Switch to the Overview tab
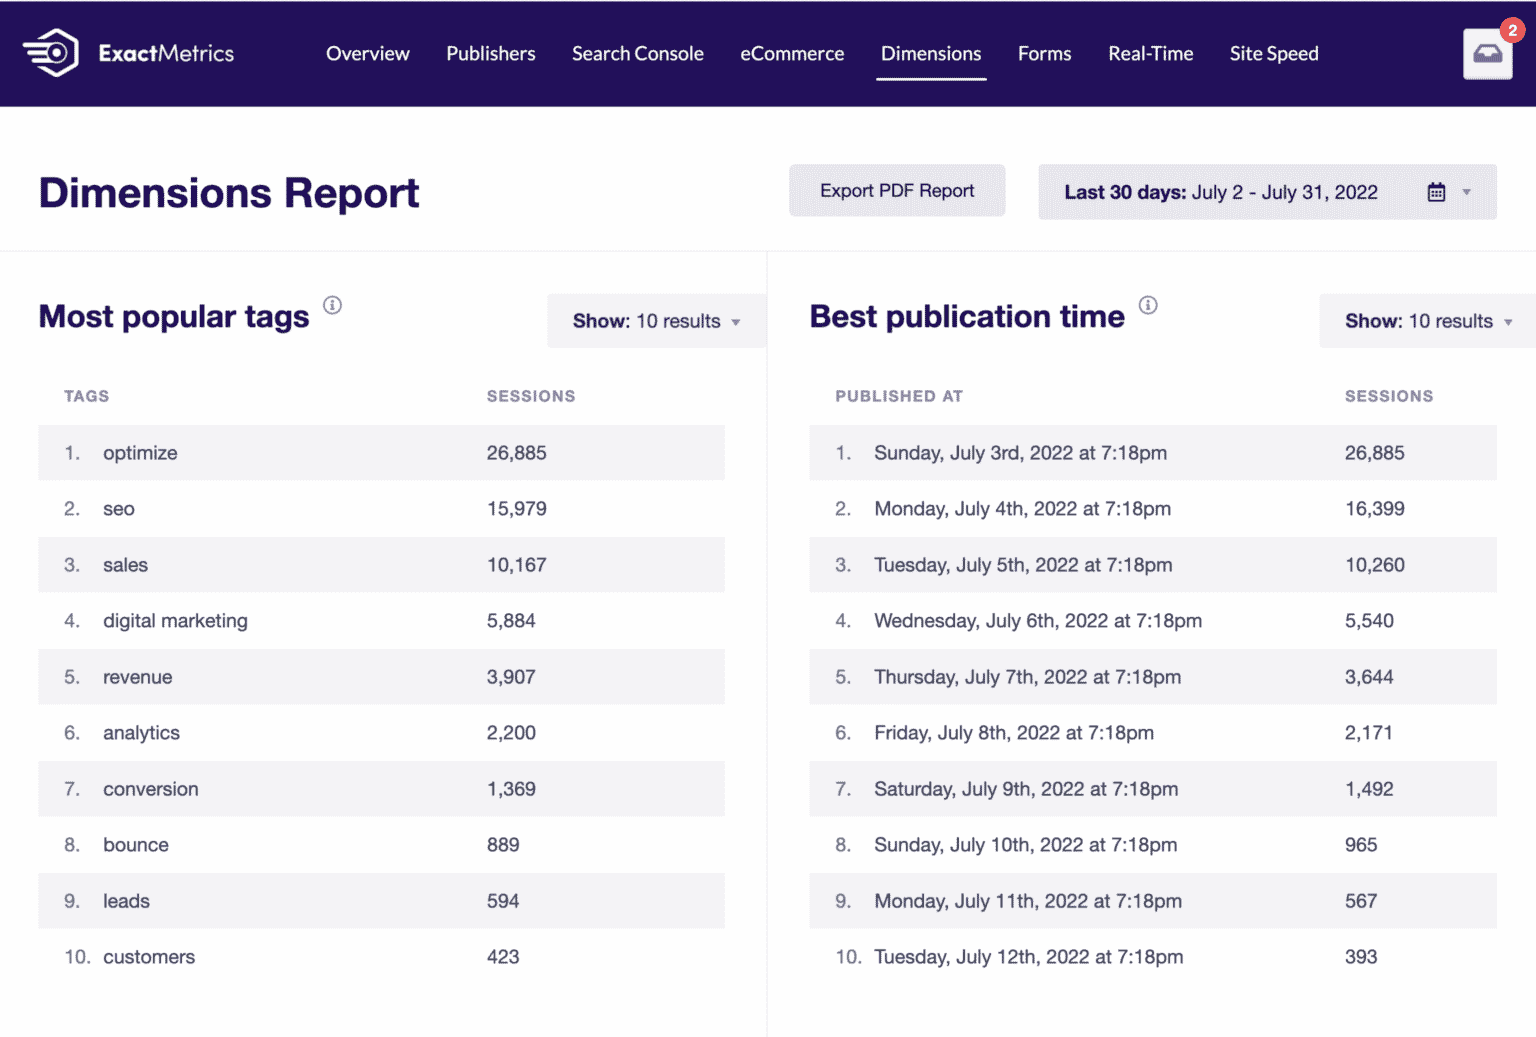This screenshot has height=1037, width=1536. (367, 54)
